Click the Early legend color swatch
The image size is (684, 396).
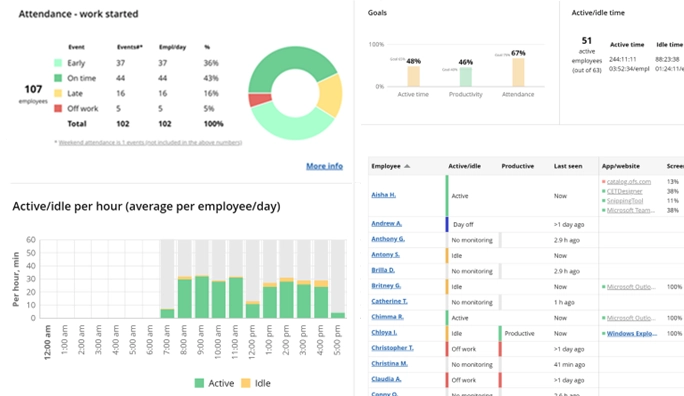coord(58,63)
